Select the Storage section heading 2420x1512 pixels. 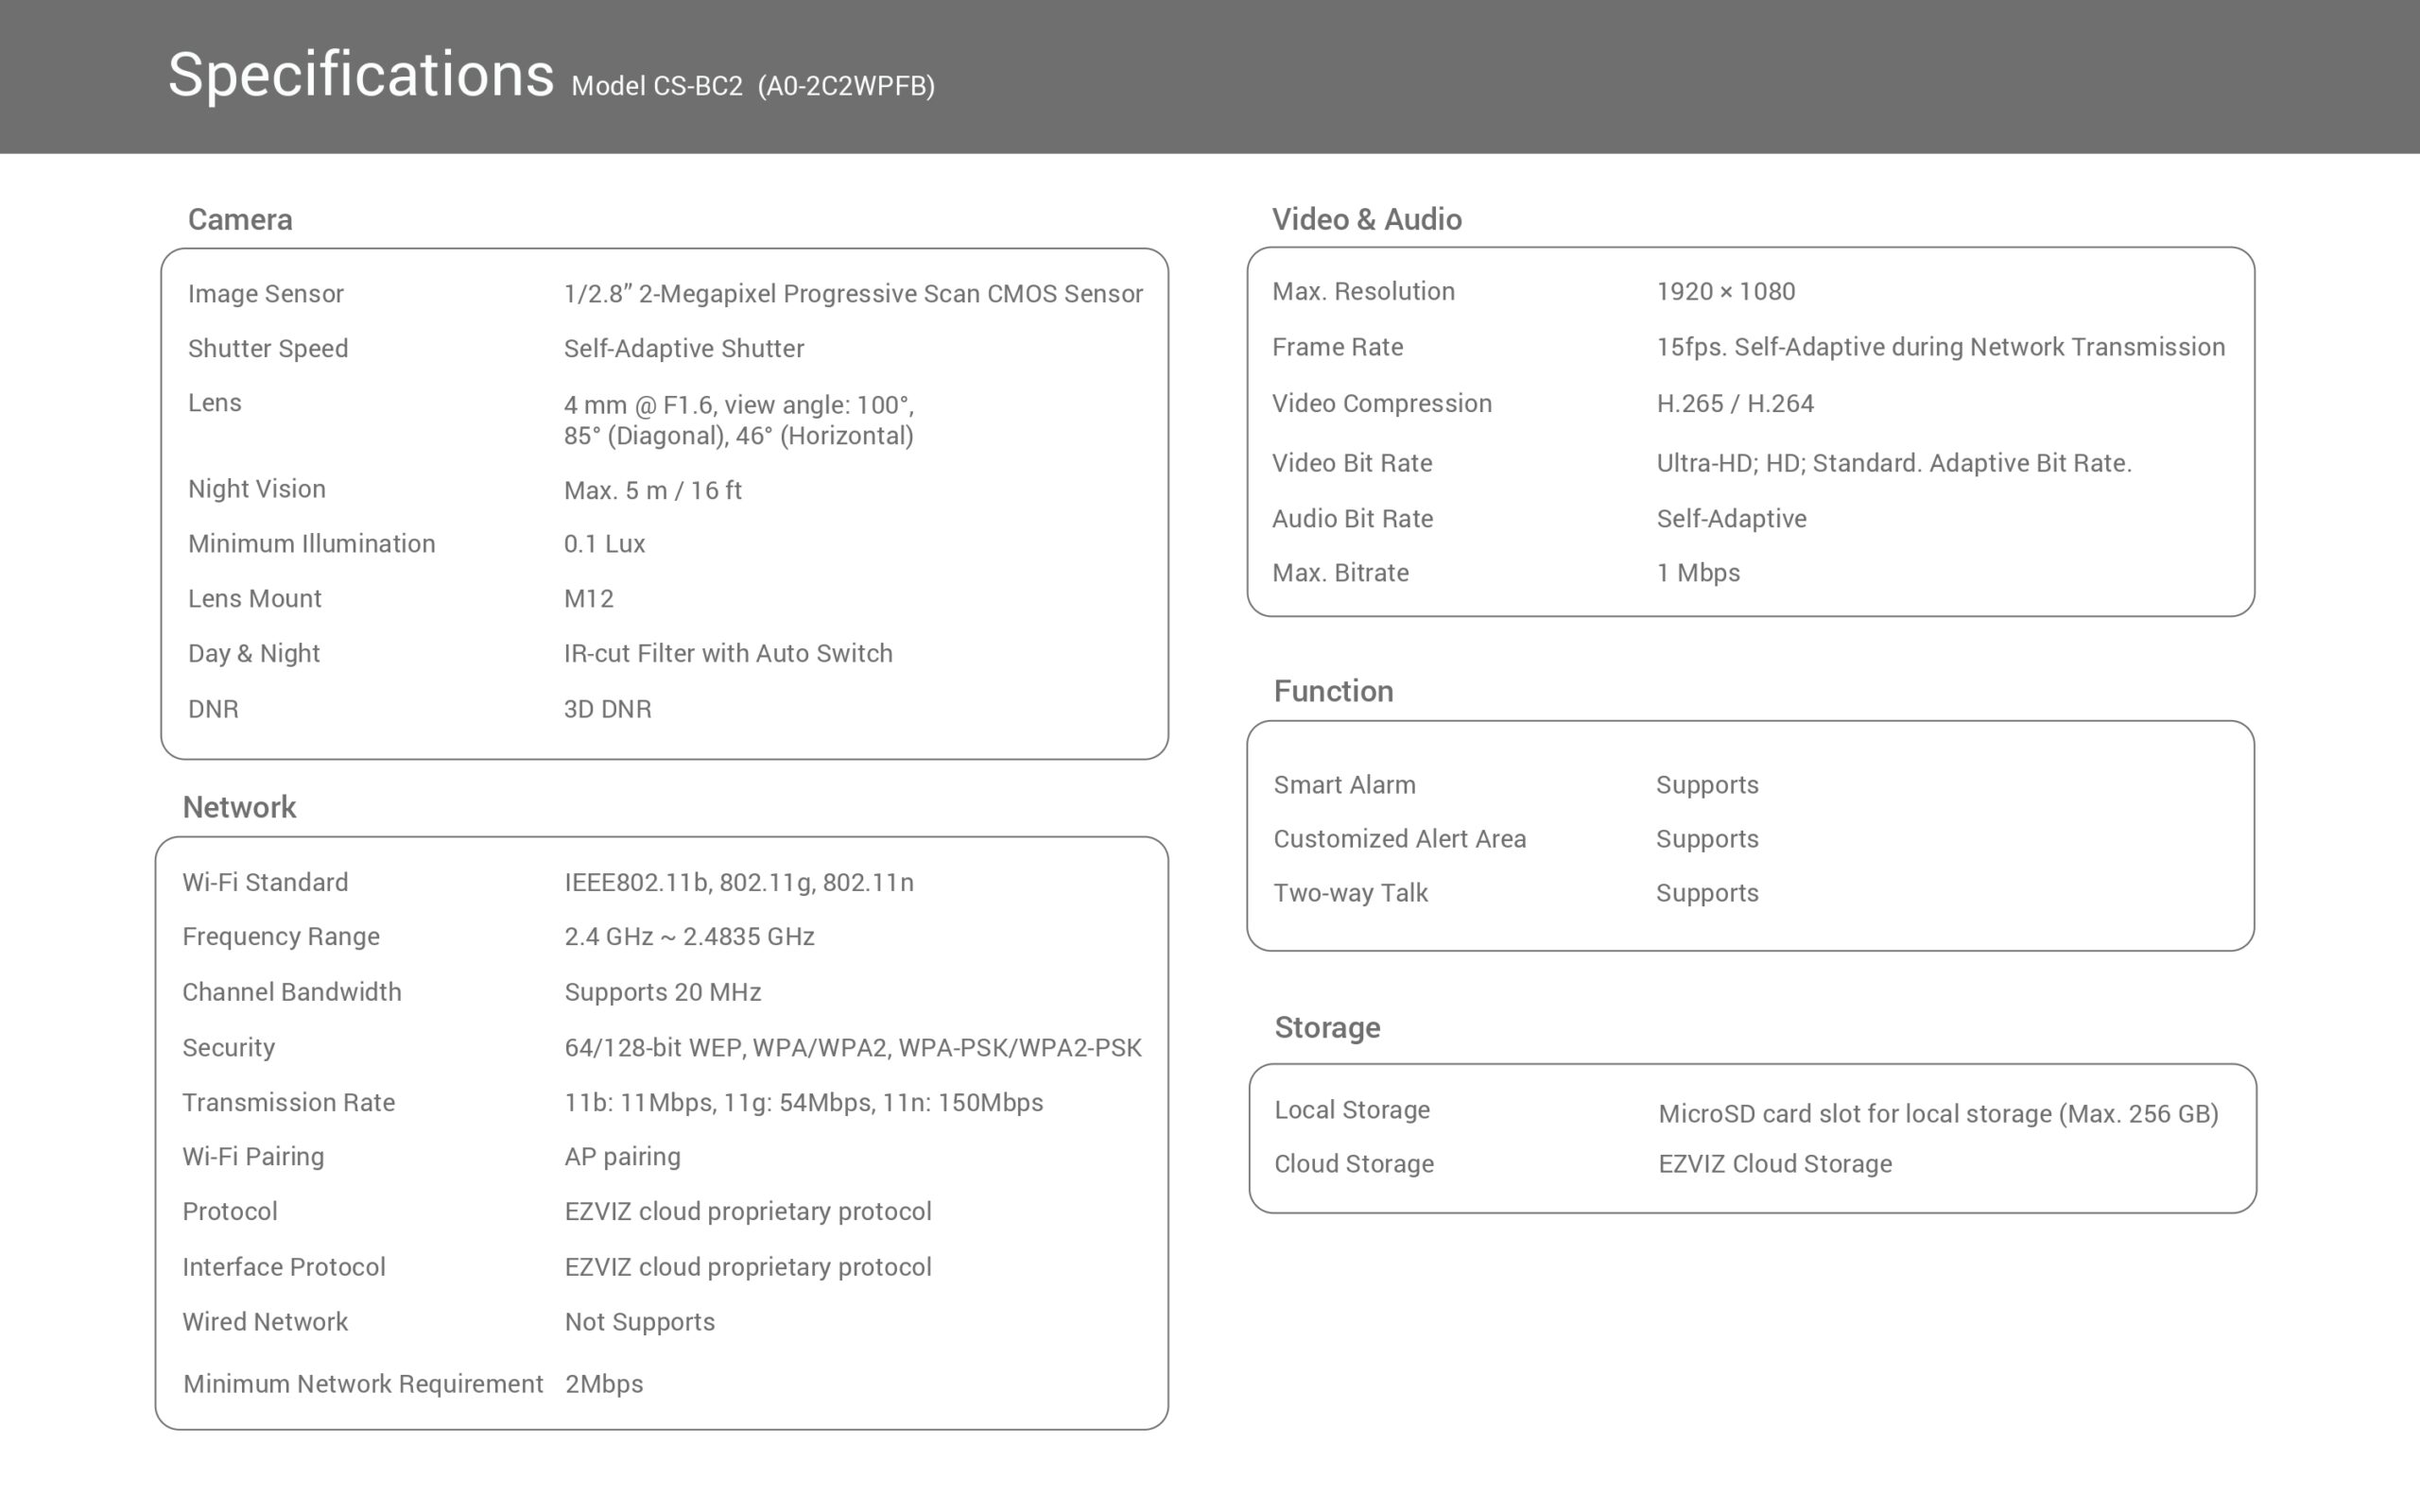[x=1327, y=1027]
